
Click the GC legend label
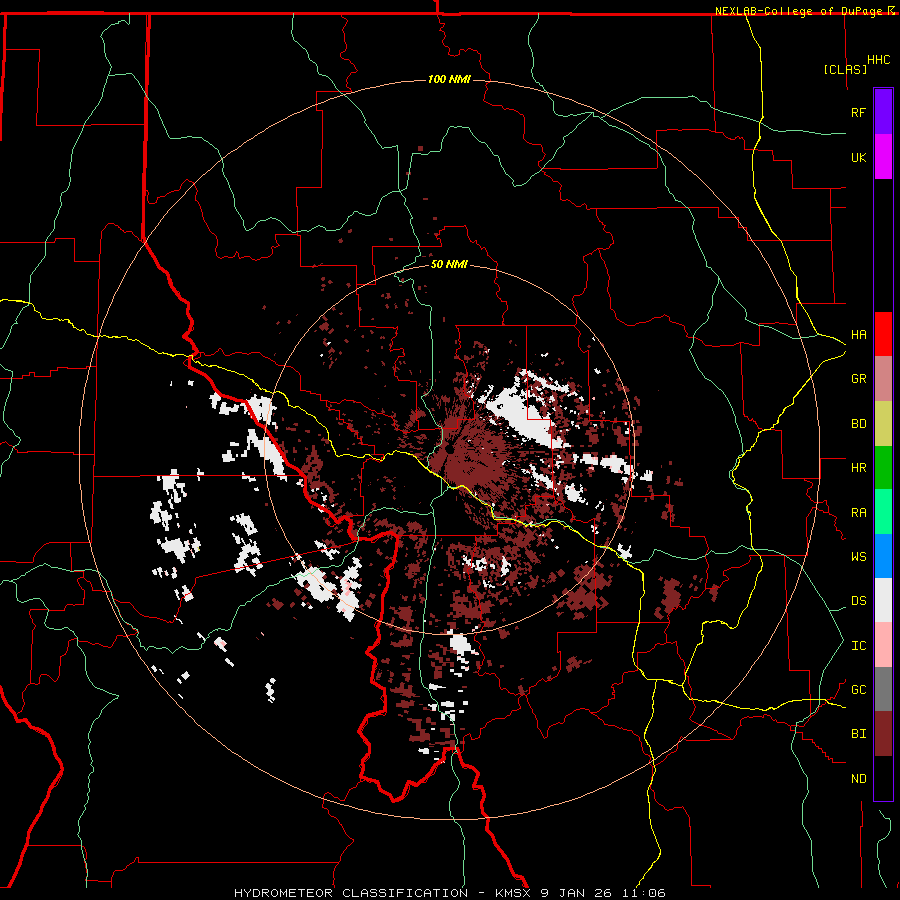[858, 690]
